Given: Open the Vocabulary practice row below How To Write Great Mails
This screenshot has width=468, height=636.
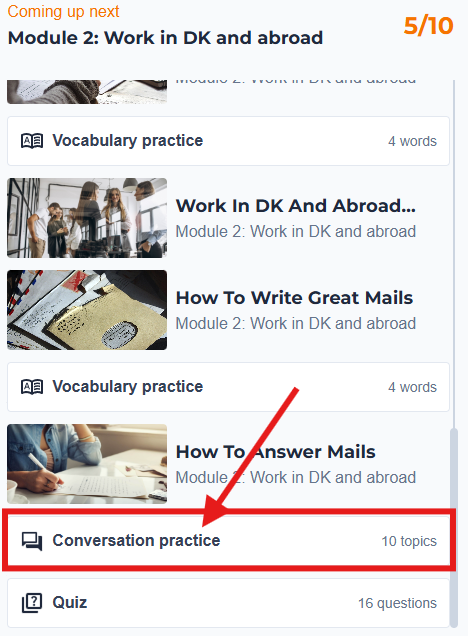Looking at the screenshot, I should click(228, 387).
